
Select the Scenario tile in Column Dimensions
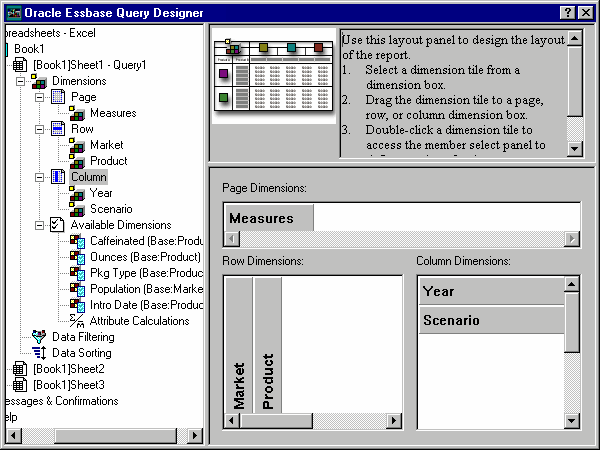(x=492, y=320)
